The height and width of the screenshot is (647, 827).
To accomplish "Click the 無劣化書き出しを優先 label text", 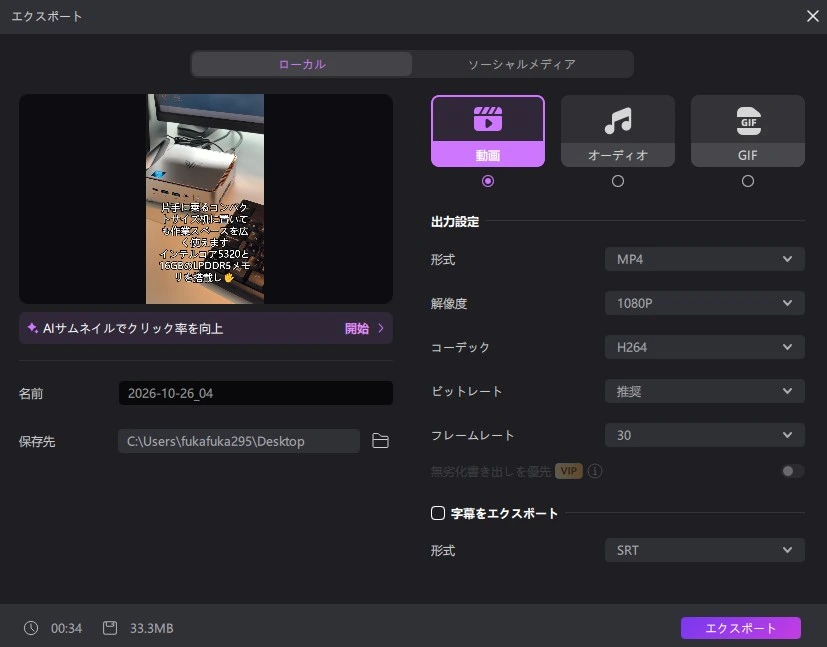I will (x=491, y=471).
